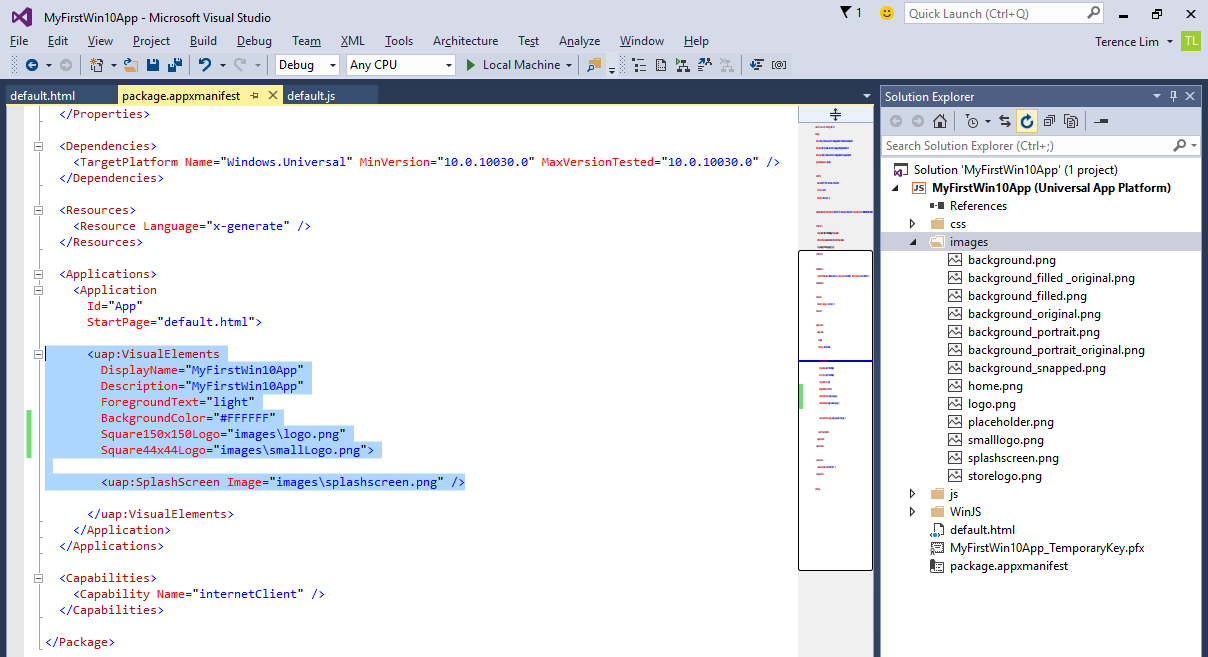The height and width of the screenshot is (657, 1208).
Task: Click Sync with Active Document icon
Action: pyautogui.click(x=1005, y=121)
